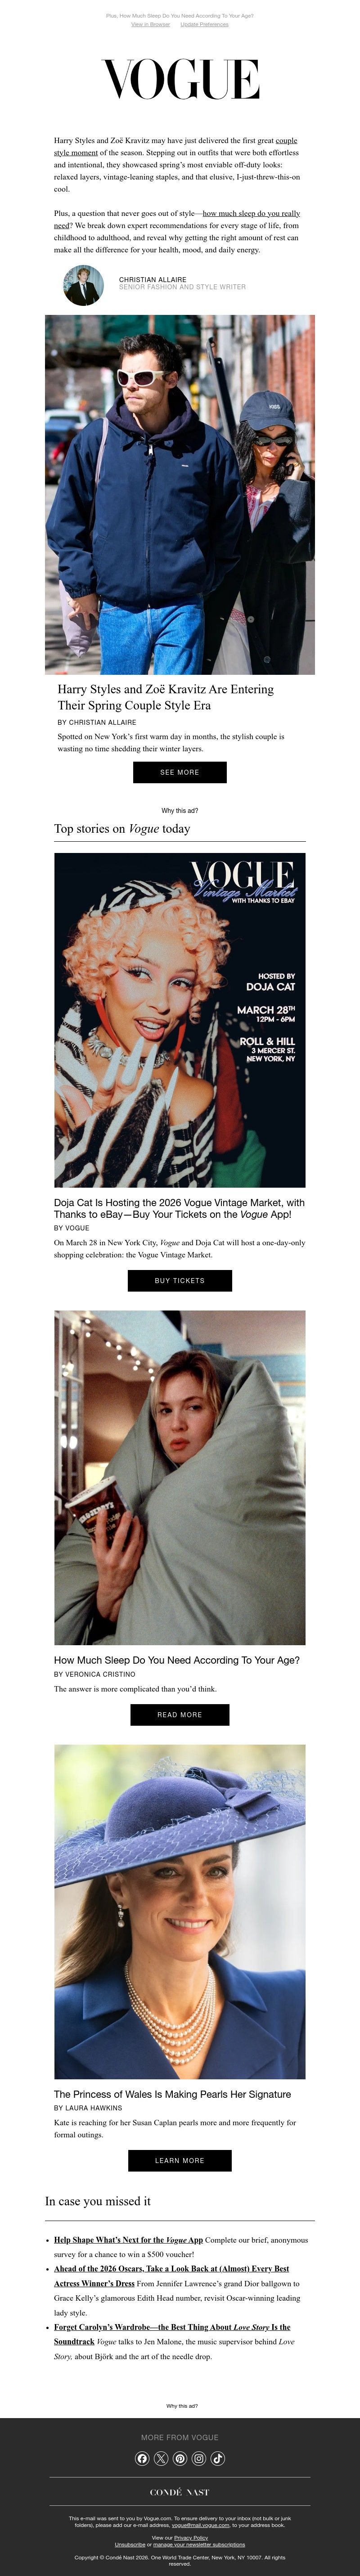Click the BUY TICKETS button
The image size is (360, 2576).
180,1280
